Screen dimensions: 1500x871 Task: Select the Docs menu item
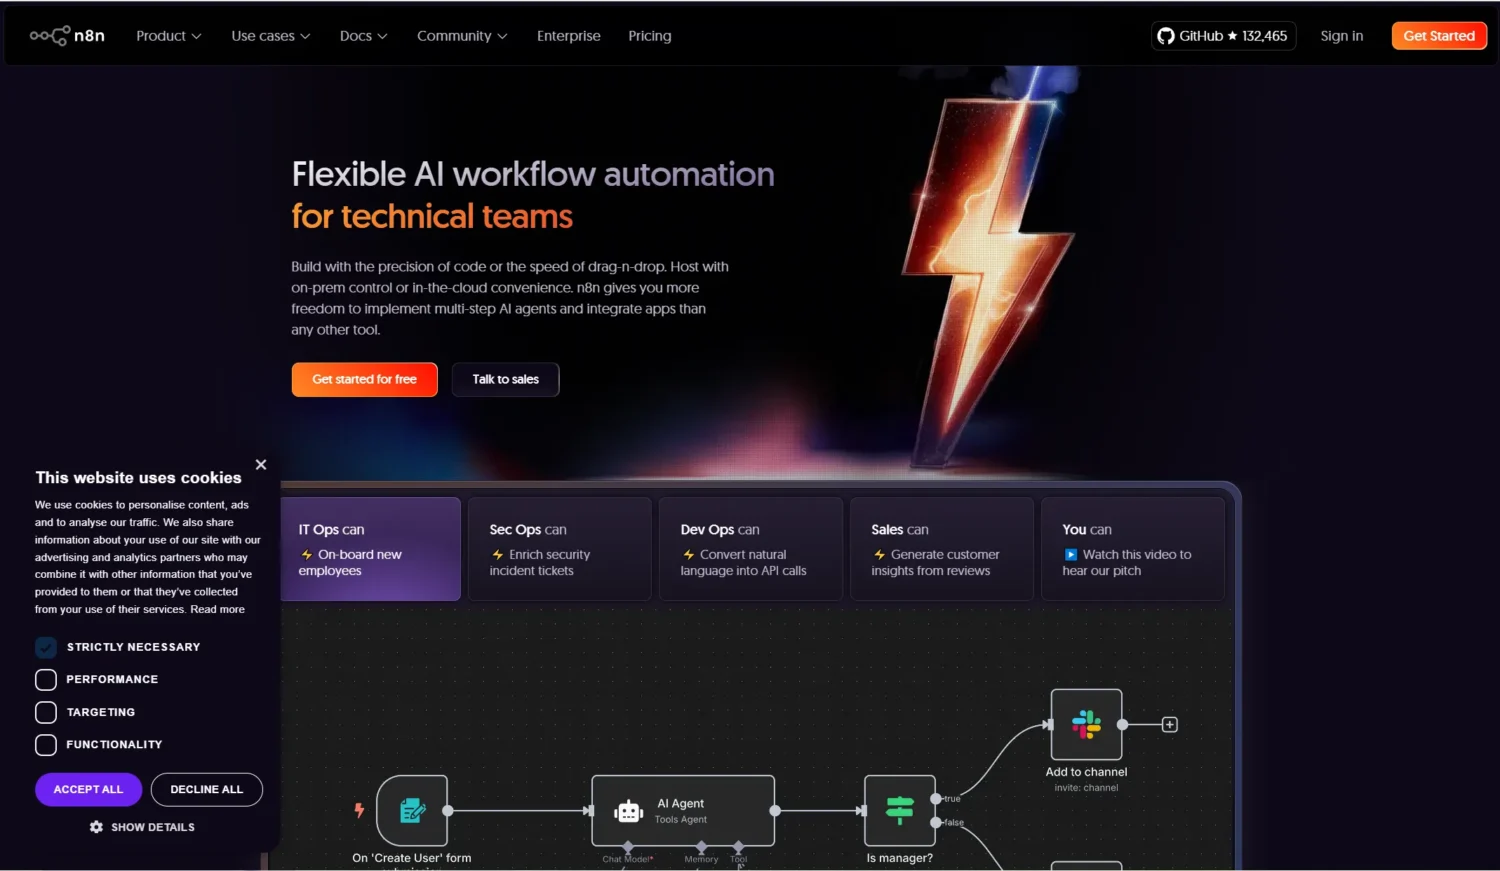point(362,35)
